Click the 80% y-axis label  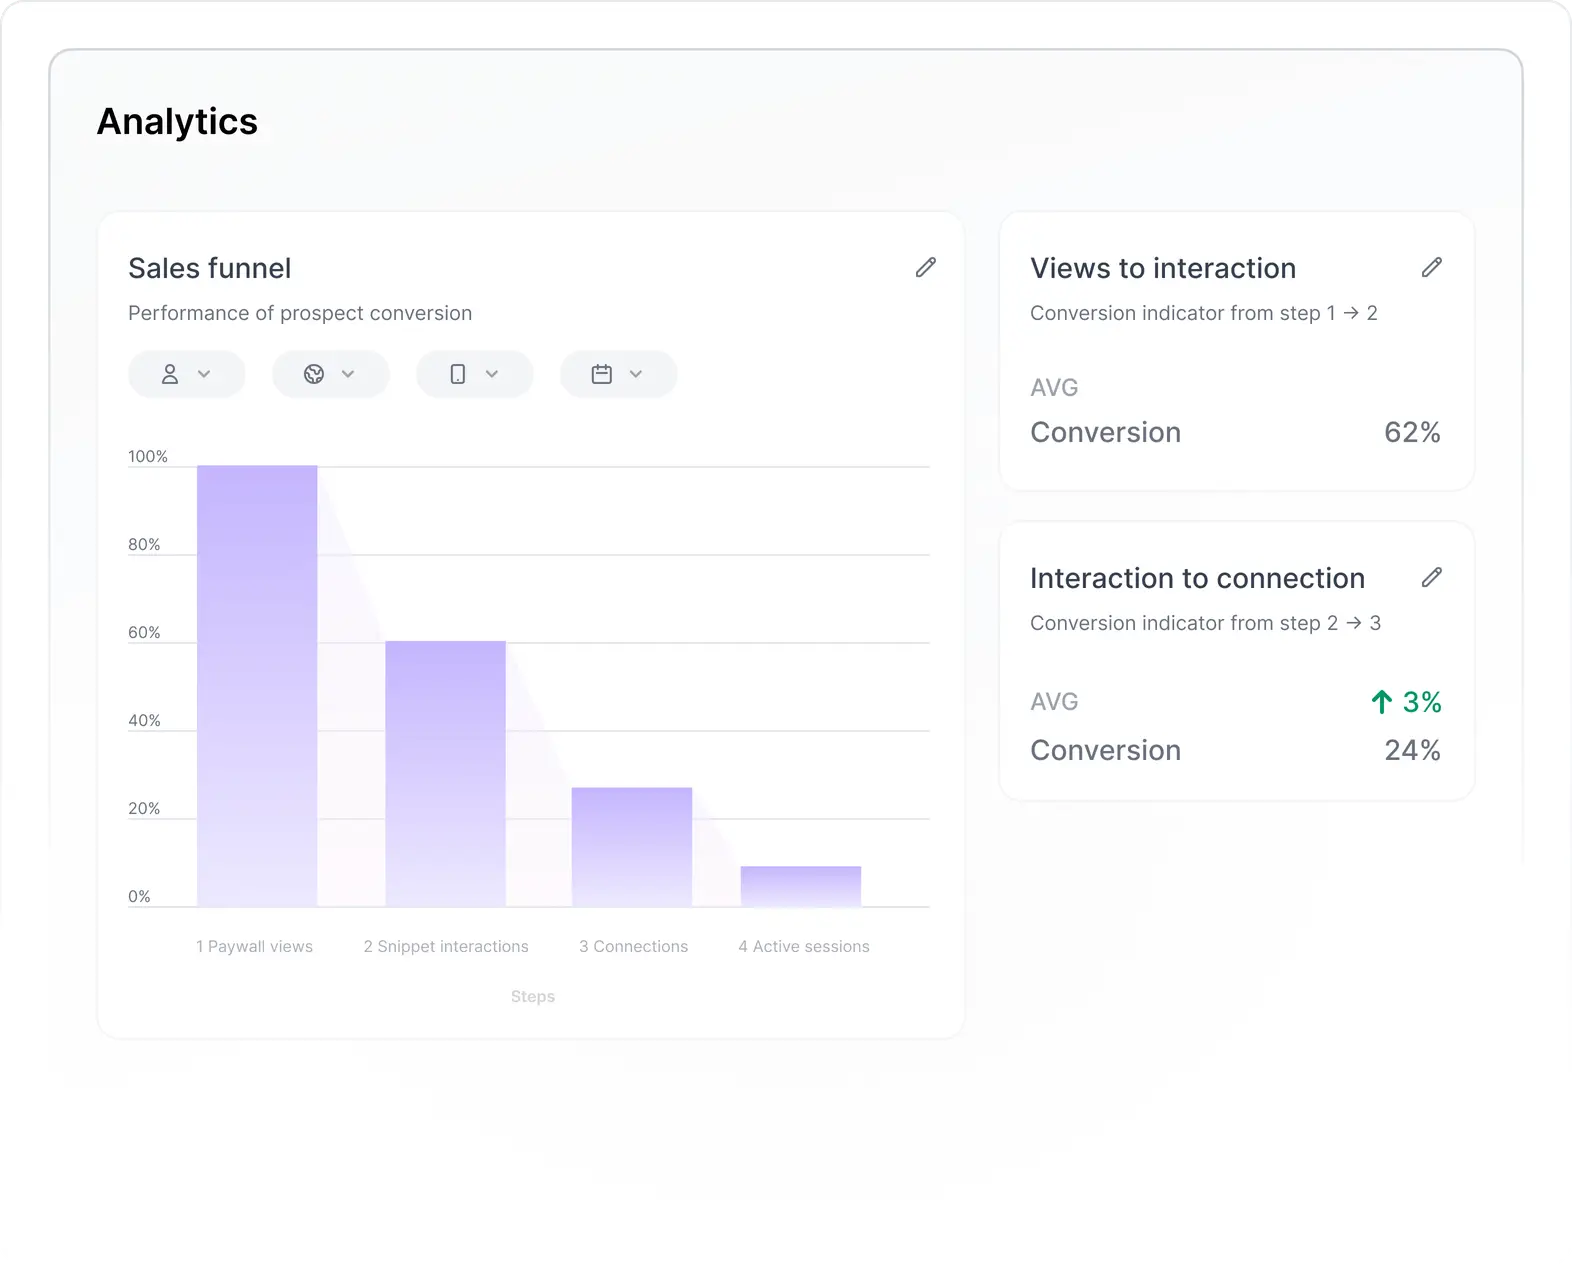pyautogui.click(x=144, y=544)
